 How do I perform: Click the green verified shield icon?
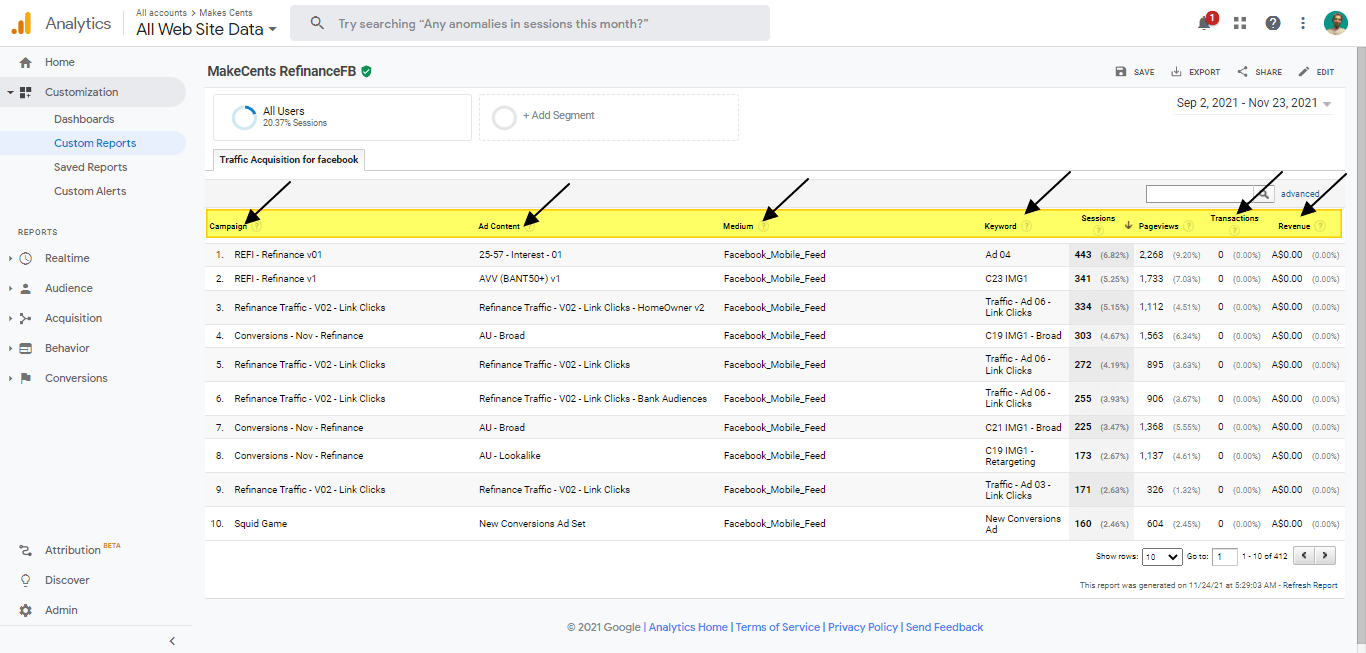tap(367, 72)
